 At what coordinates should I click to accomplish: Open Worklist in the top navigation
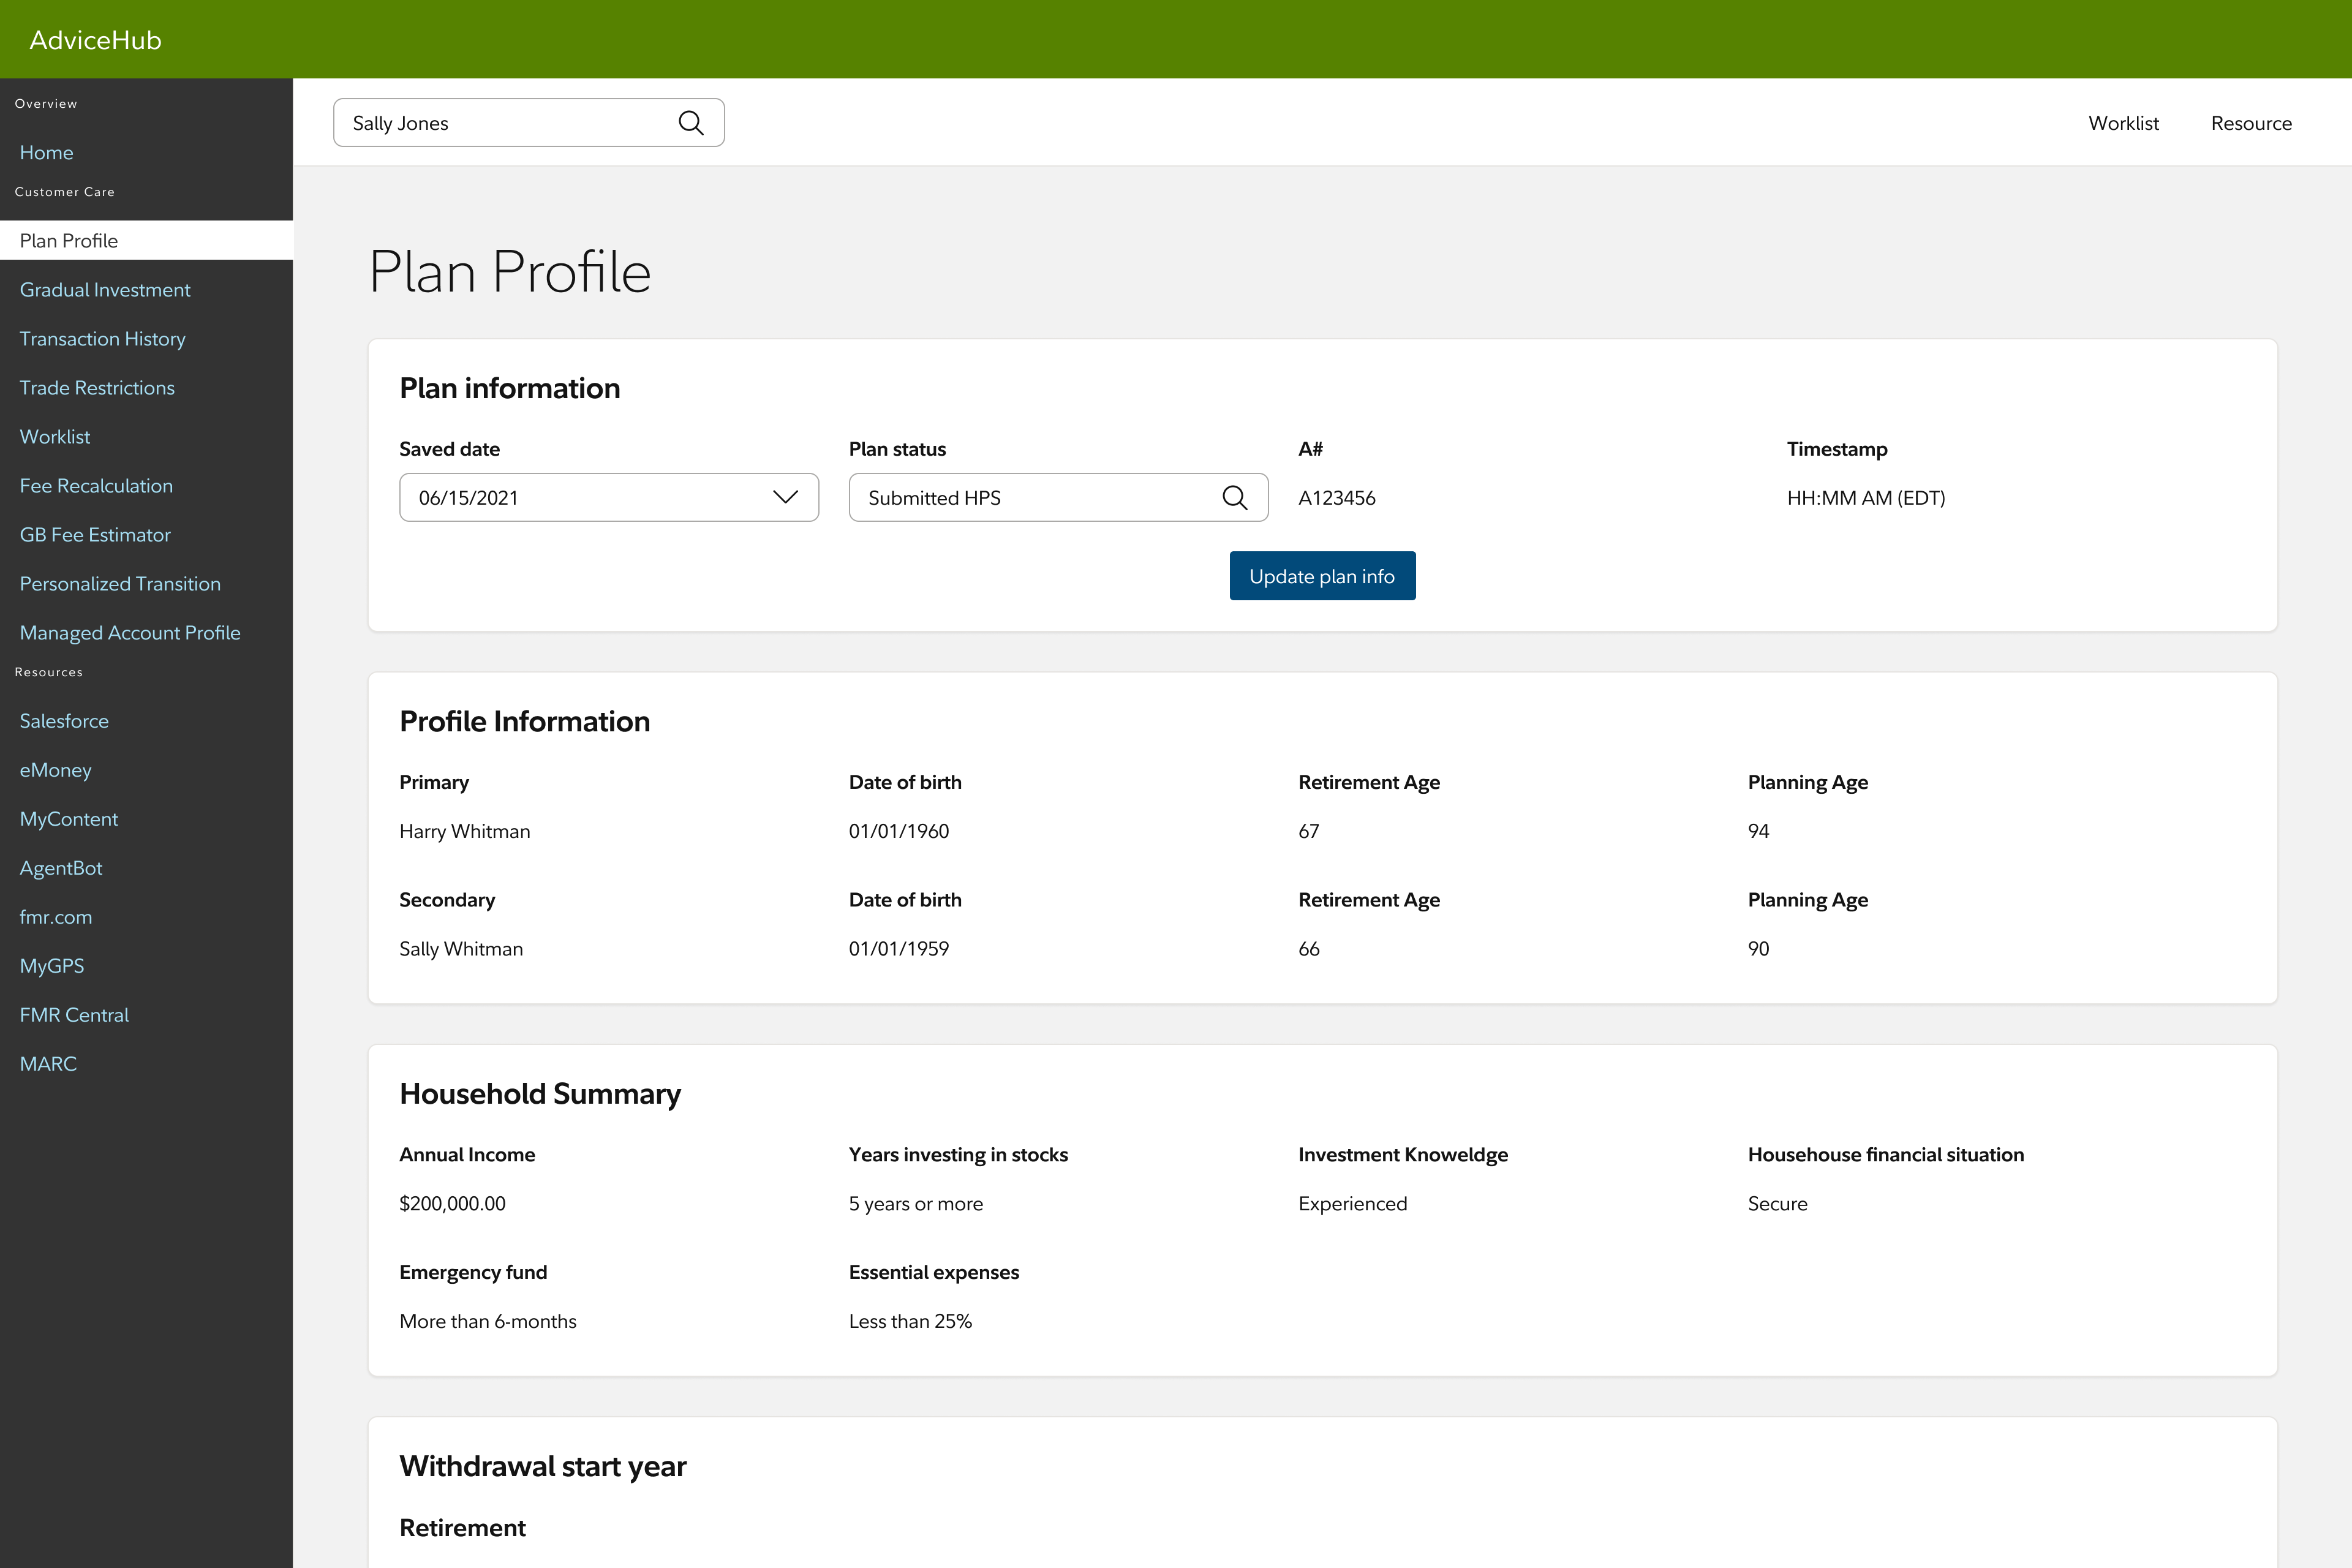tap(2123, 123)
